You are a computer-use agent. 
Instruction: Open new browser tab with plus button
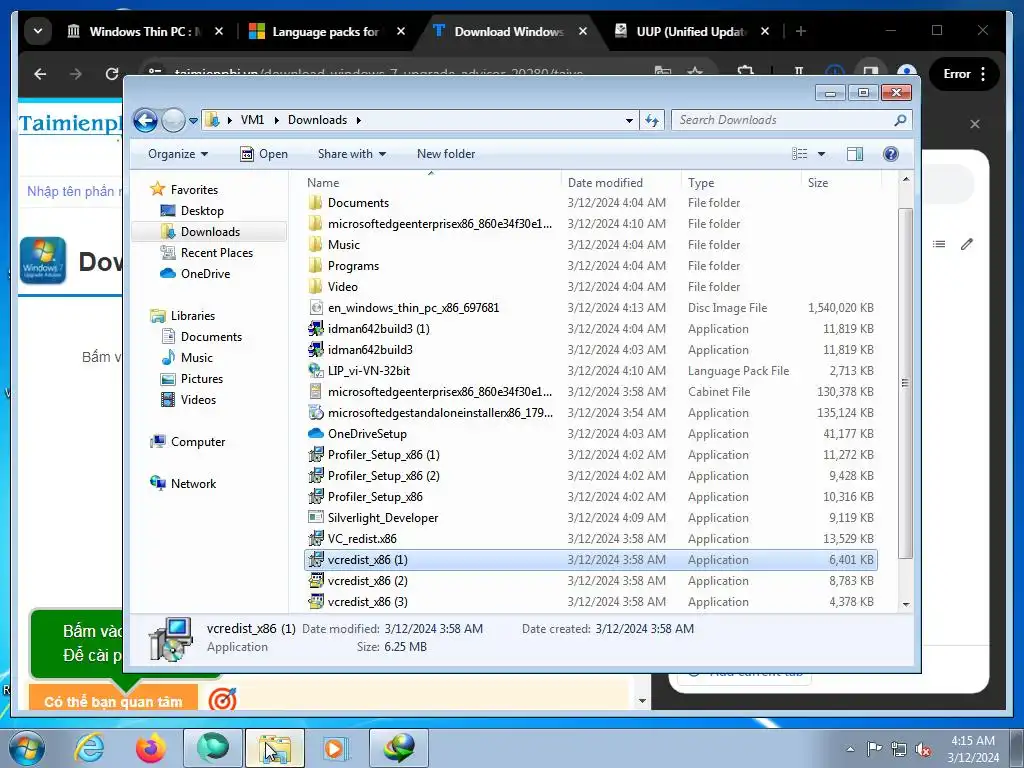[801, 31]
